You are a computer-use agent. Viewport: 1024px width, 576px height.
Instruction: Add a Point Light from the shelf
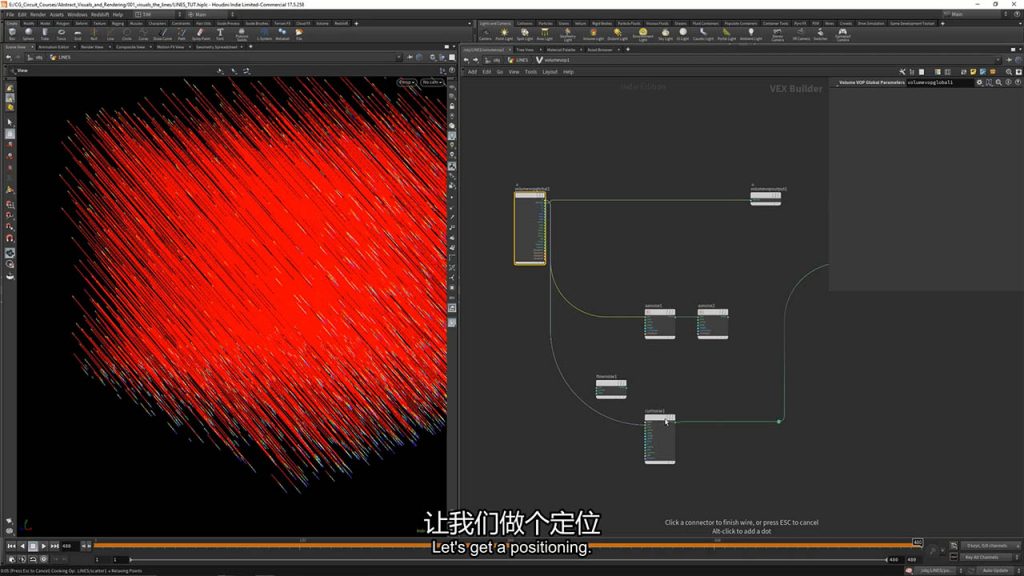pyautogui.click(x=504, y=34)
